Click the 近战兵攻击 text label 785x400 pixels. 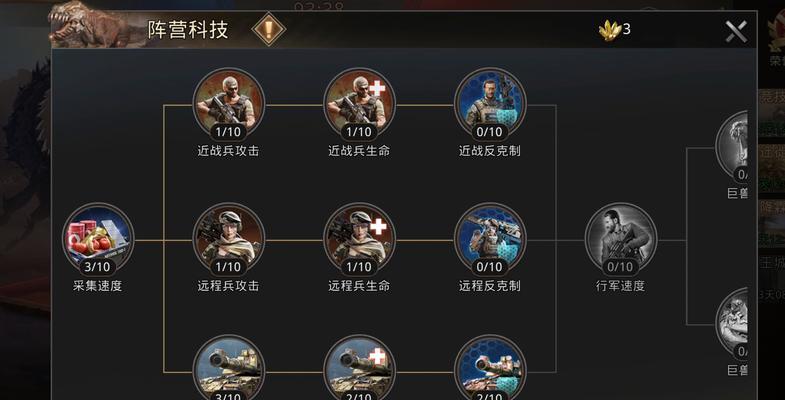pyautogui.click(x=228, y=151)
